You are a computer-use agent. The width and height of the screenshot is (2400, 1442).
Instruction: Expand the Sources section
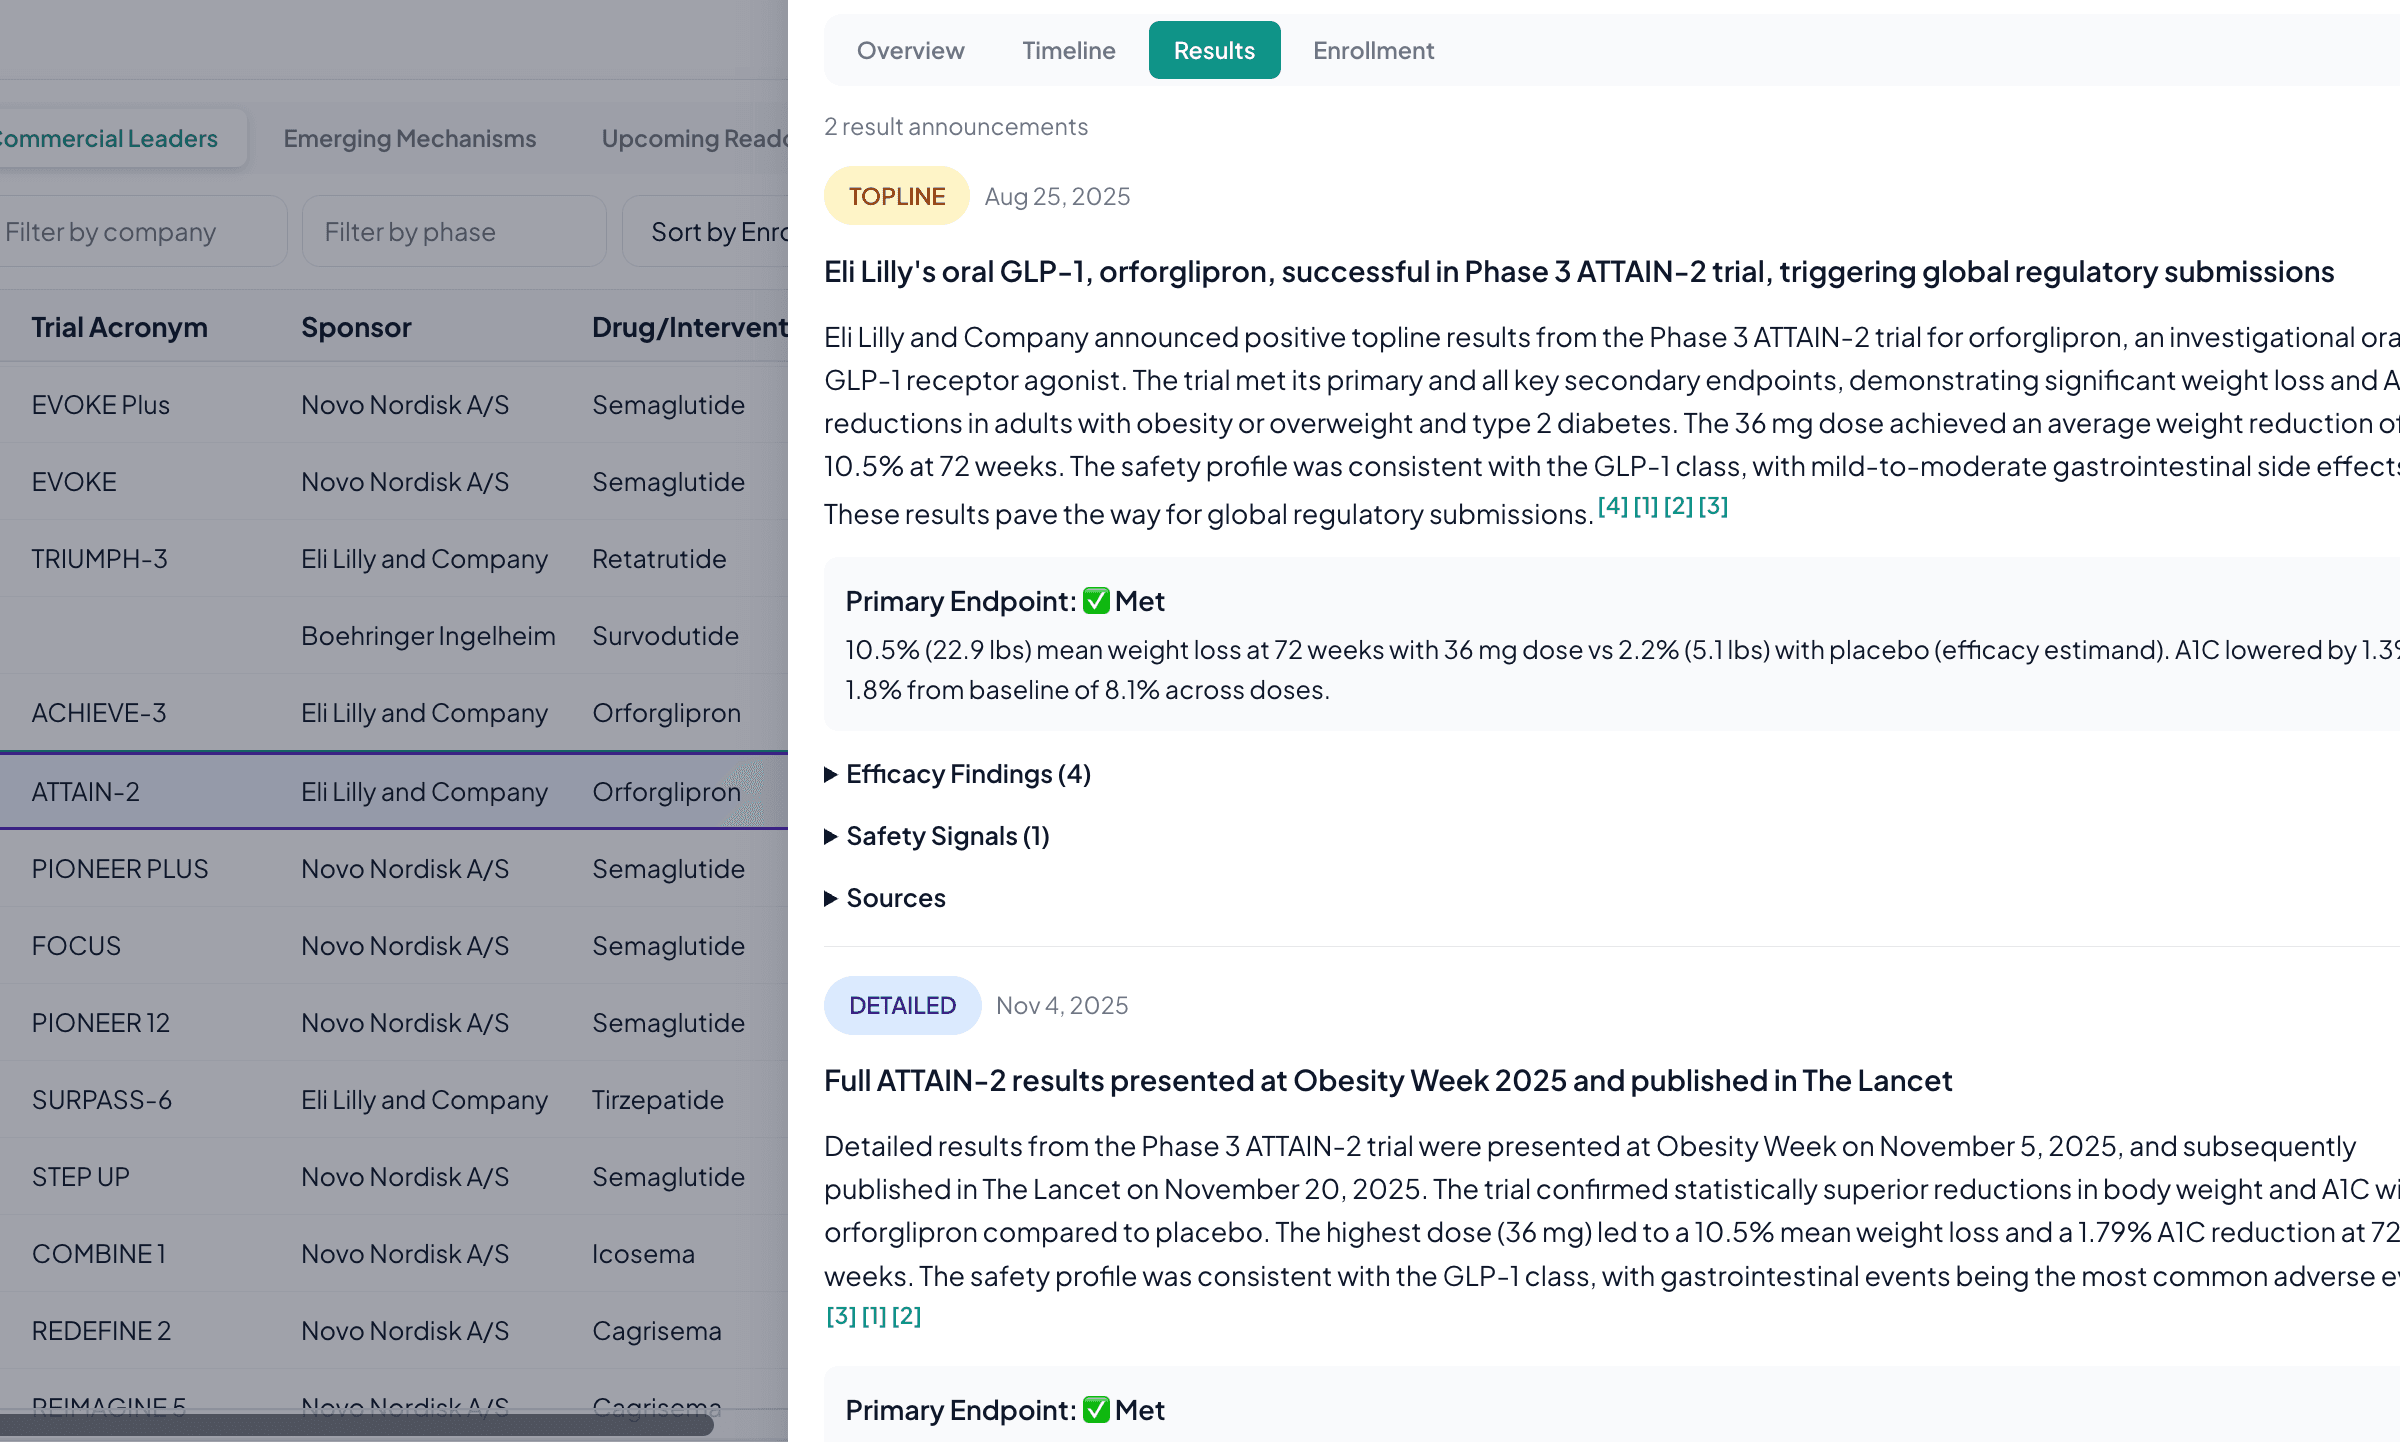click(x=885, y=898)
